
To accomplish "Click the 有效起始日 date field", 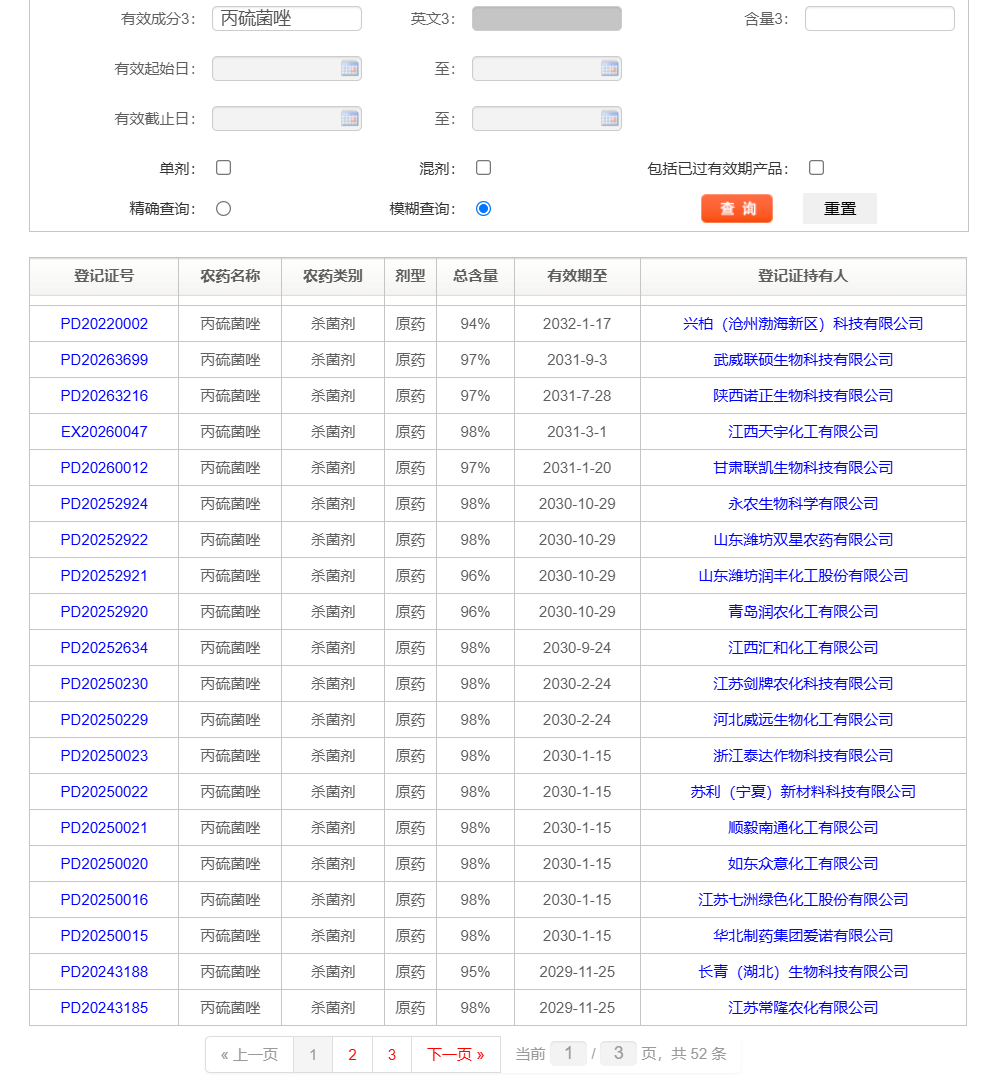I will [x=287, y=69].
